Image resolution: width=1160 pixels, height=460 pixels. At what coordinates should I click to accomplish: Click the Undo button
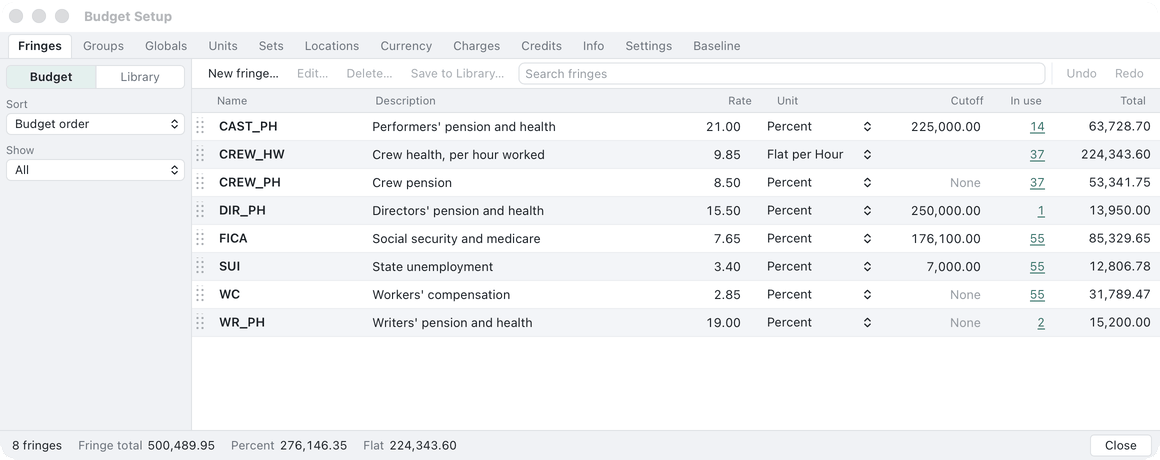(1082, 73)
